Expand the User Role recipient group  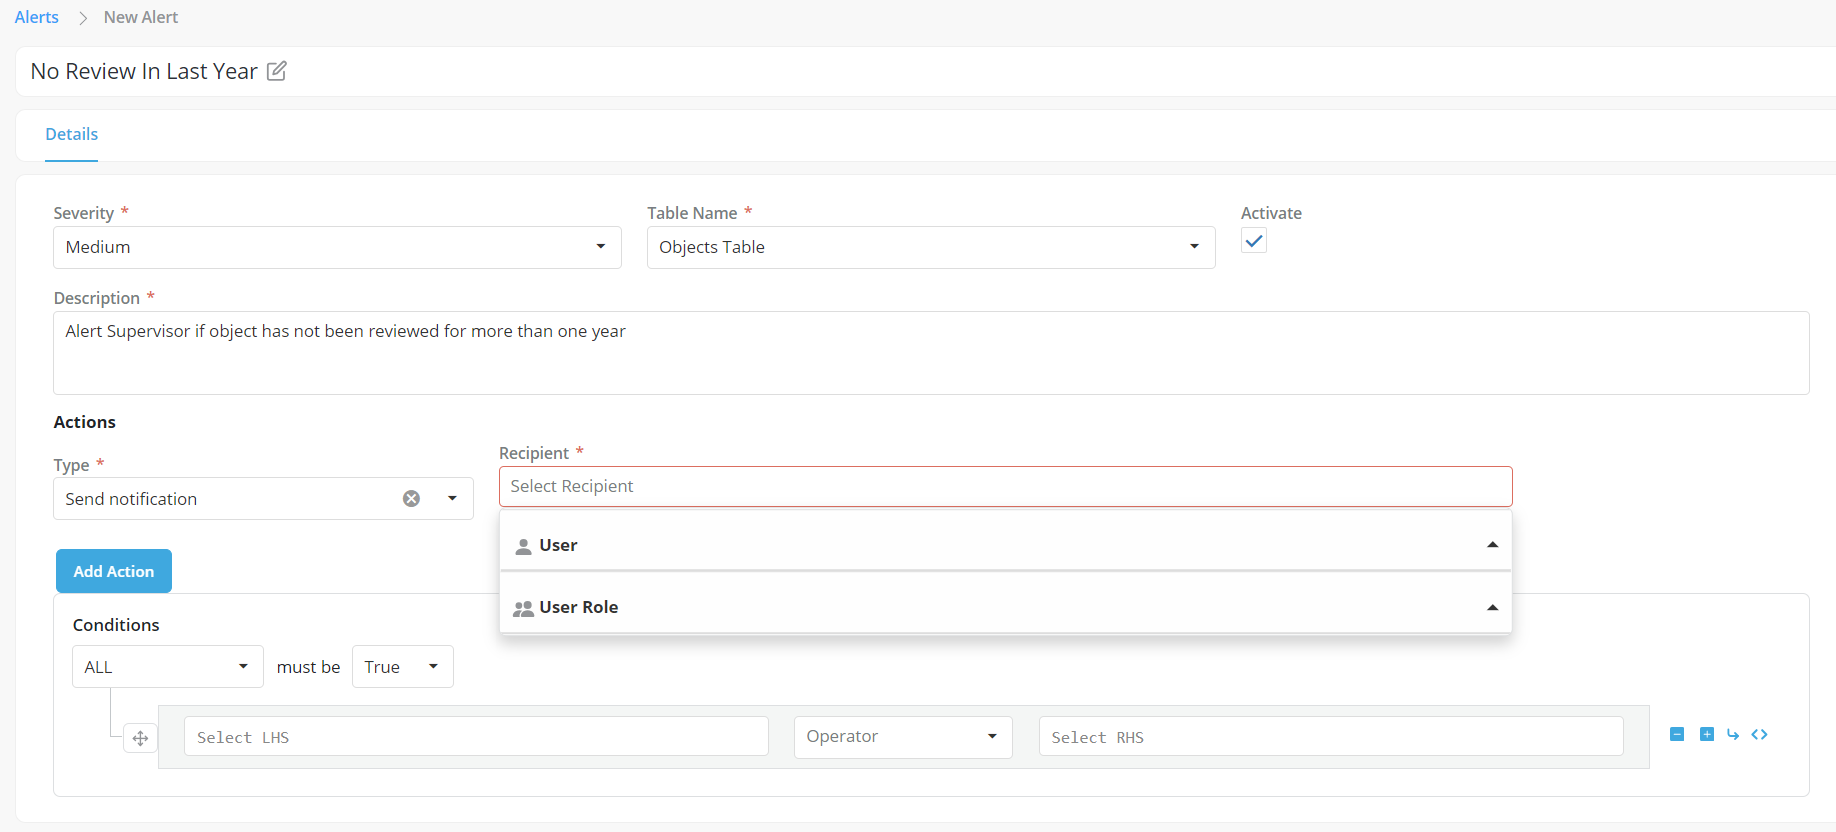pos(1004,607)
